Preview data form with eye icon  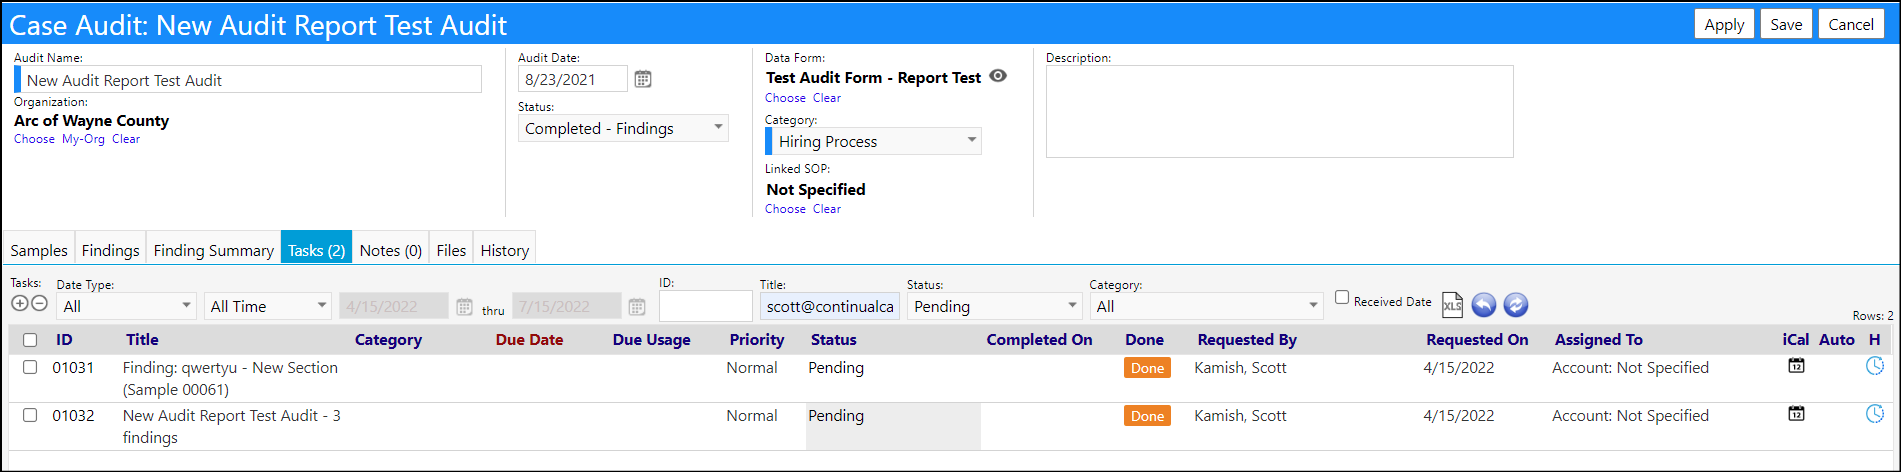[x=998, y=76]
